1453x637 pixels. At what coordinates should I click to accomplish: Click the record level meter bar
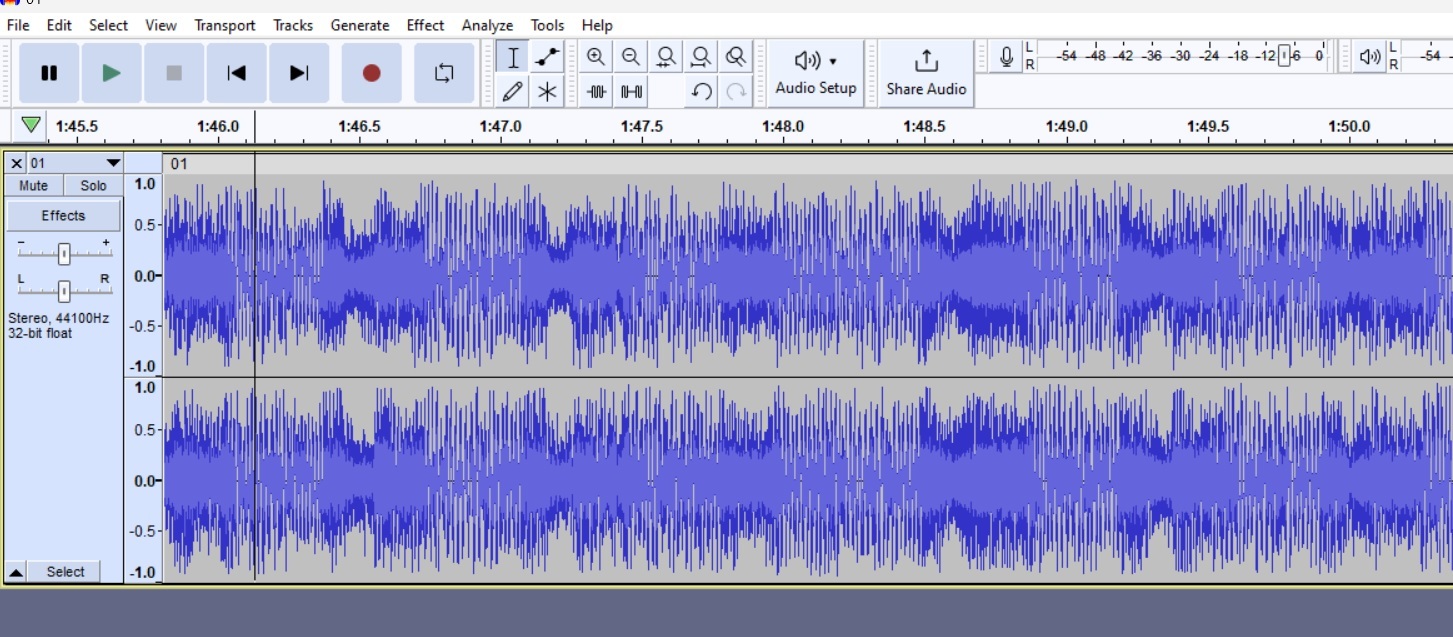pos(1181,56)
